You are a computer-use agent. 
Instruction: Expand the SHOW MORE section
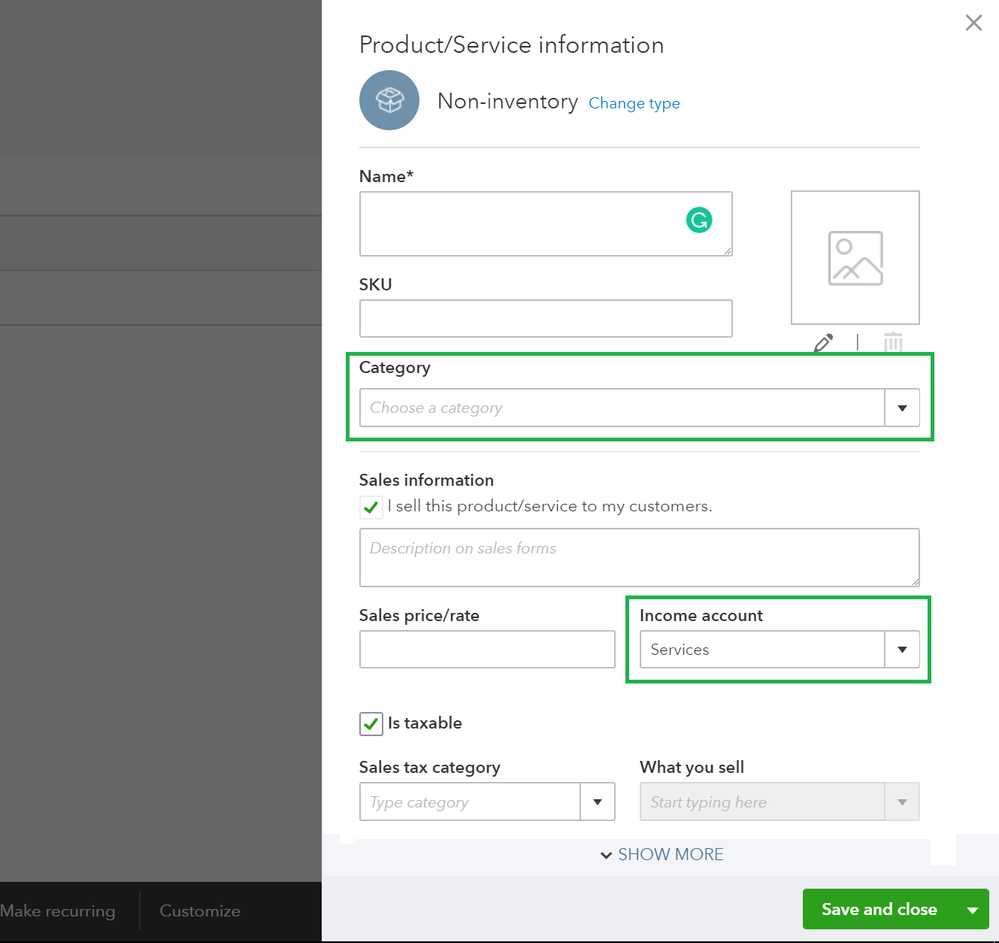point(661,855)
